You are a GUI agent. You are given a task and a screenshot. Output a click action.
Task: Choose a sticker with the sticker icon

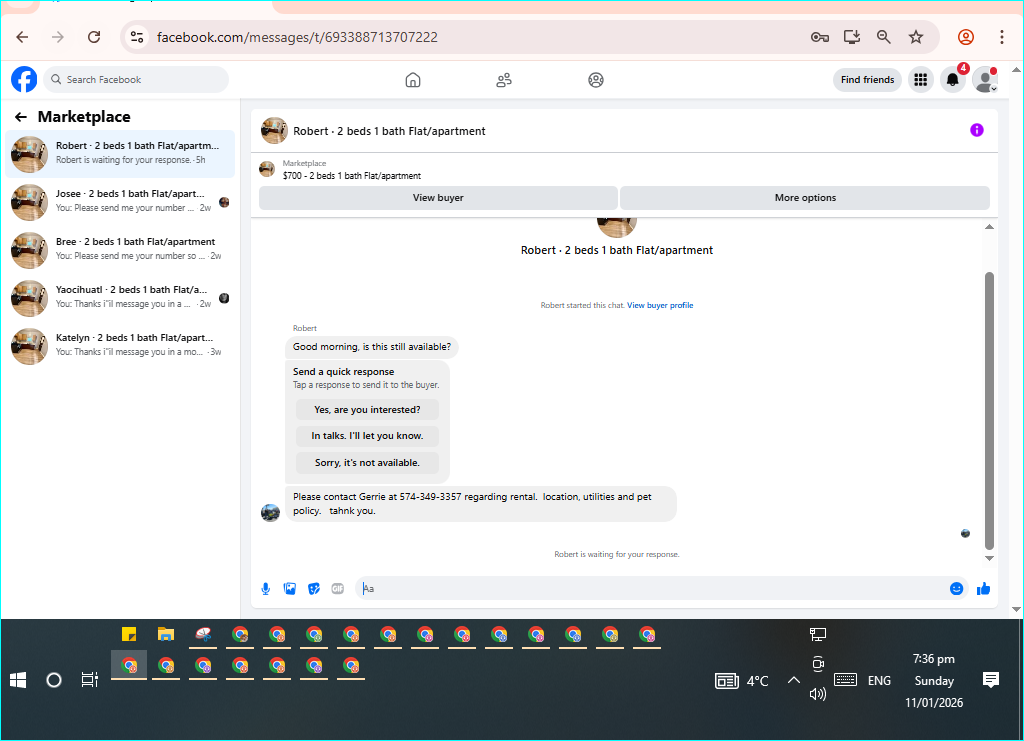pyautogui.click(x=314, y=589)
